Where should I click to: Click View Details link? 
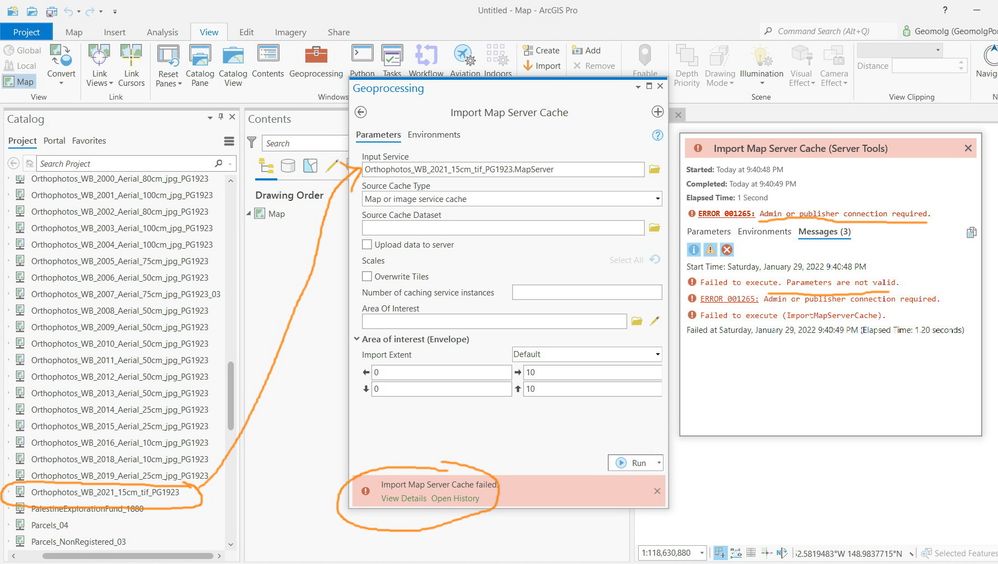(404, 498)
